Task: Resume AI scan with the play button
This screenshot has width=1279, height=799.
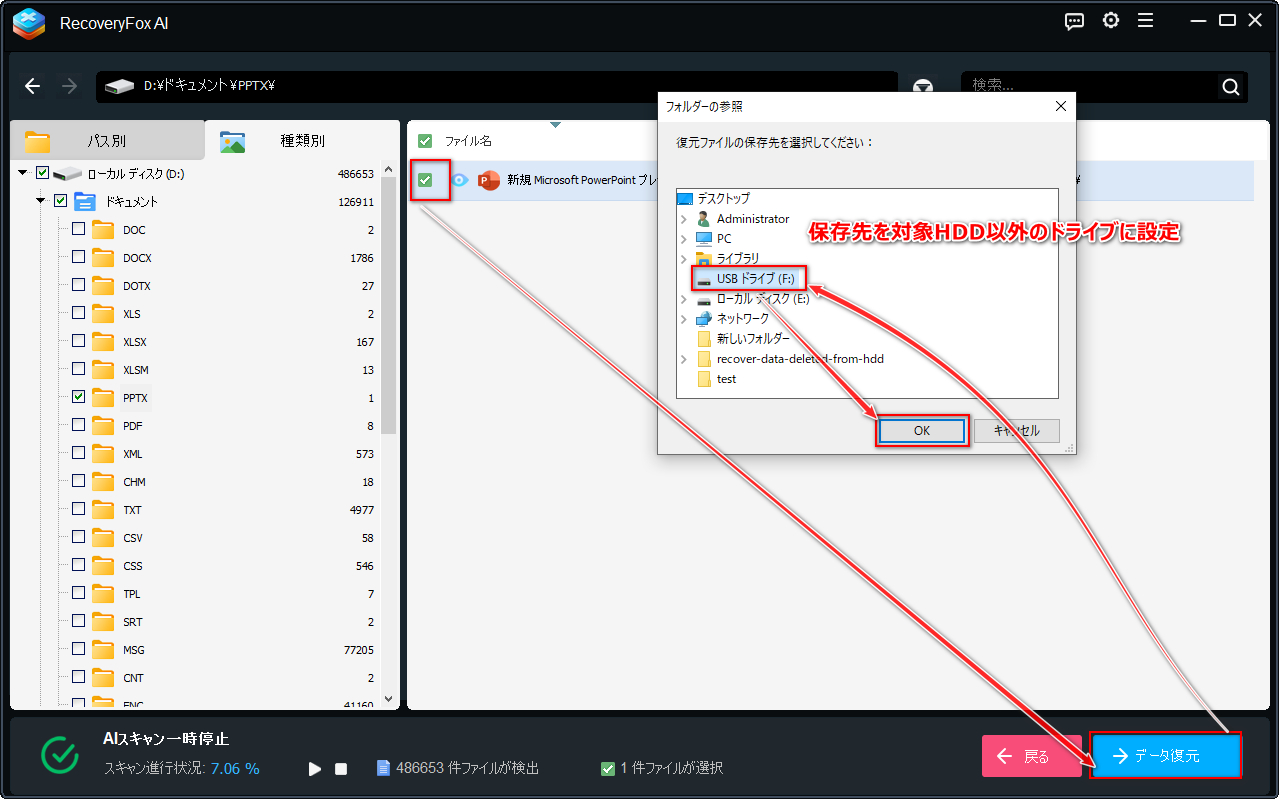Action: pos(315,769)
